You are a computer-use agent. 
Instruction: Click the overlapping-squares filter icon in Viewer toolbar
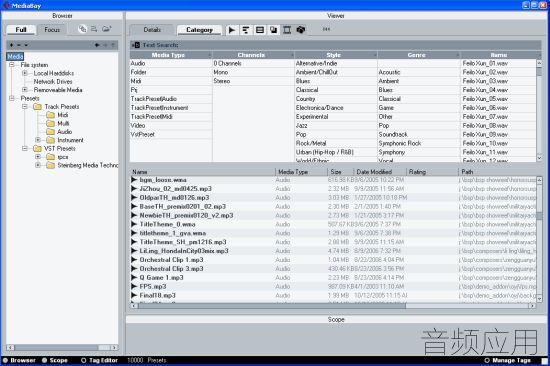coord(273,30)
